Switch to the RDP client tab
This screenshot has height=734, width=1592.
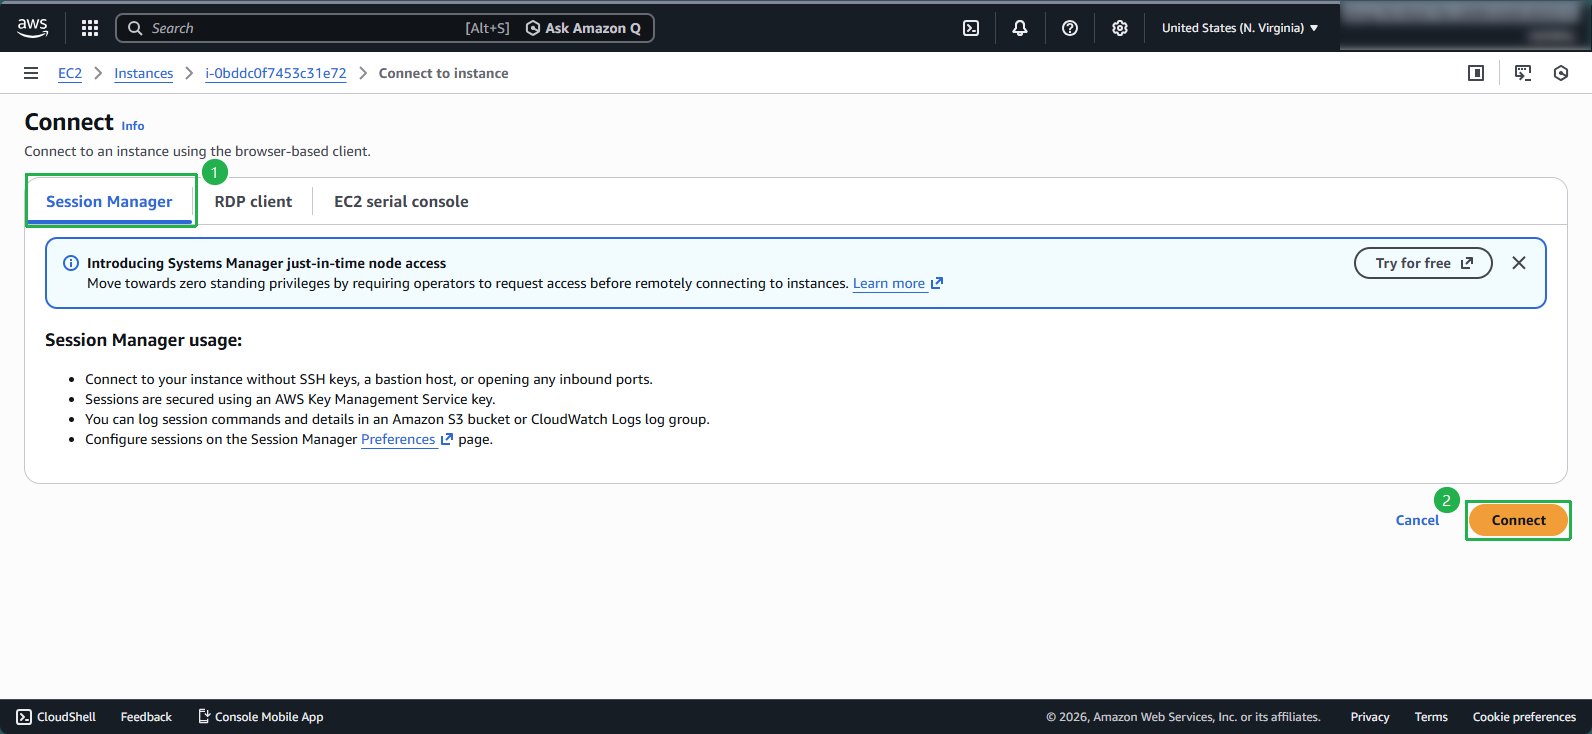(253, 201)
